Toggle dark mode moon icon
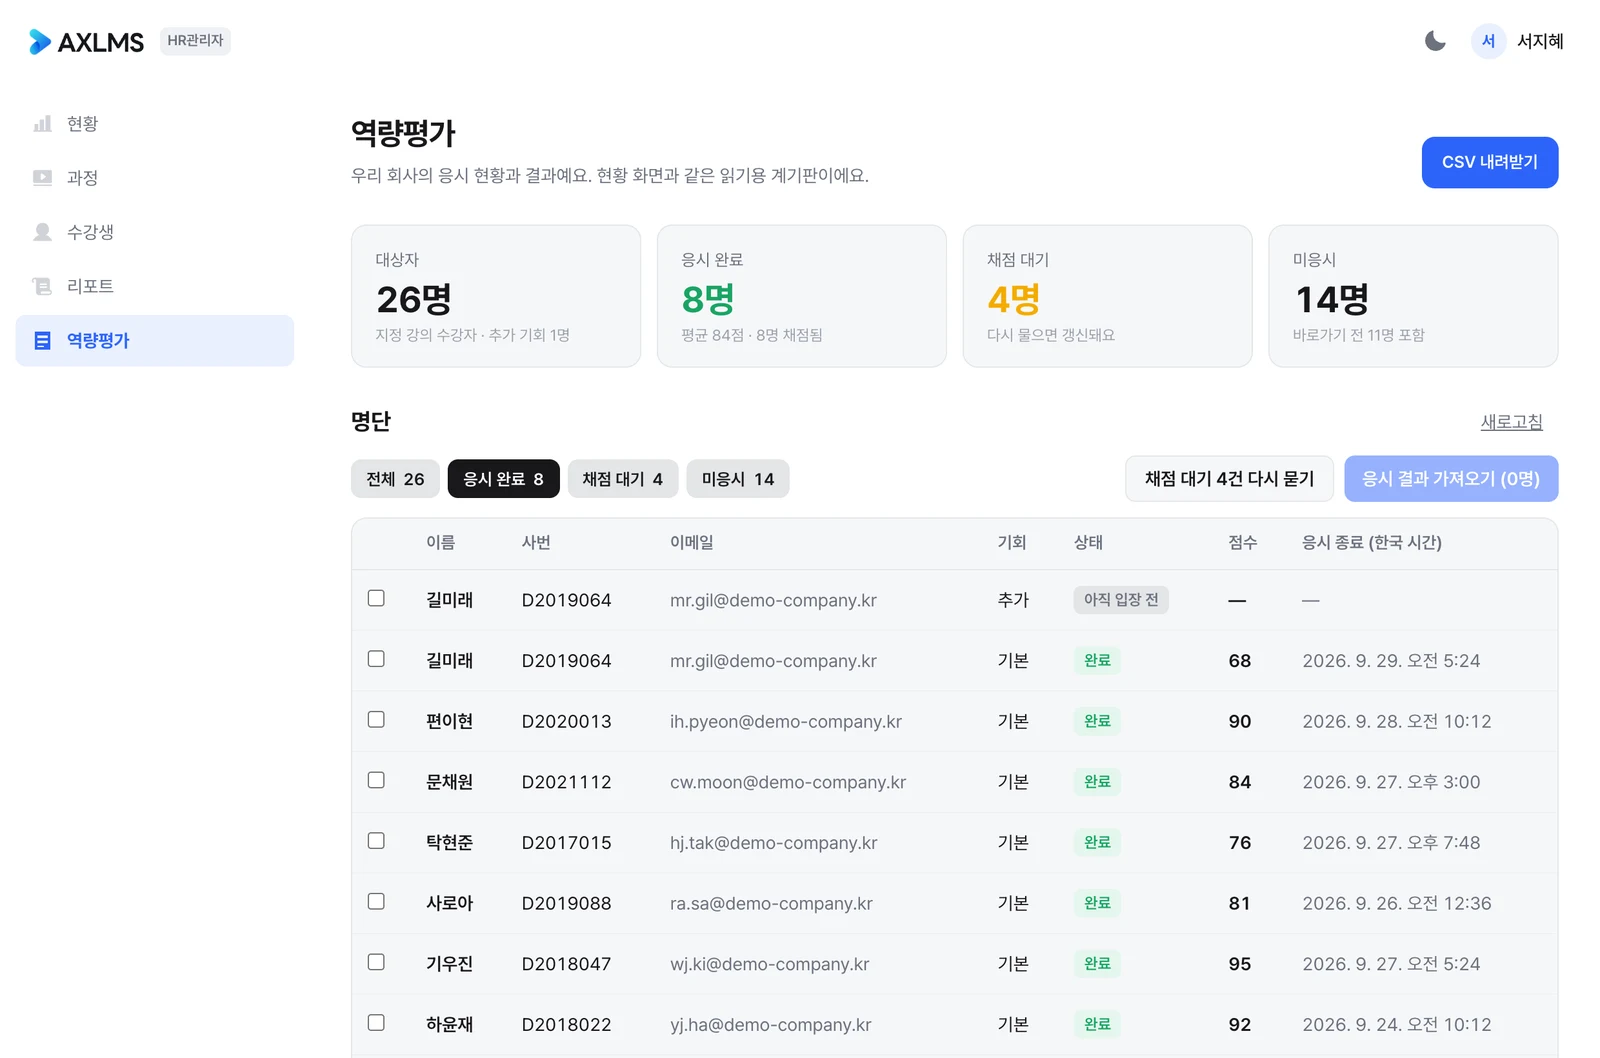The image size is (1600, 1058). point(1435,41)
